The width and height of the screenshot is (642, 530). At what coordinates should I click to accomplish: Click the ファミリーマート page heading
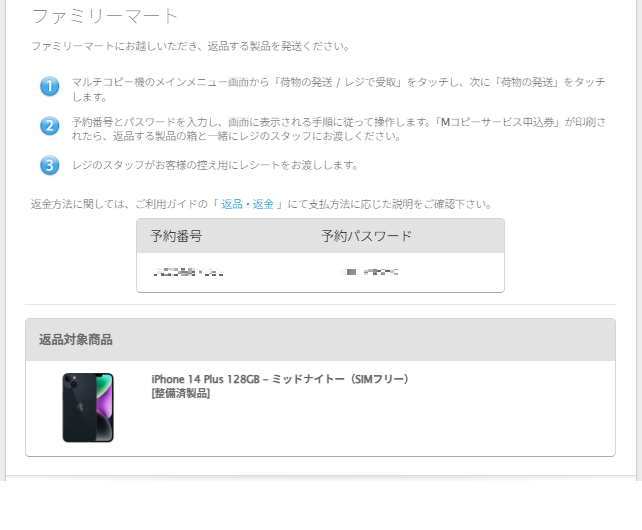coord(105,16)
